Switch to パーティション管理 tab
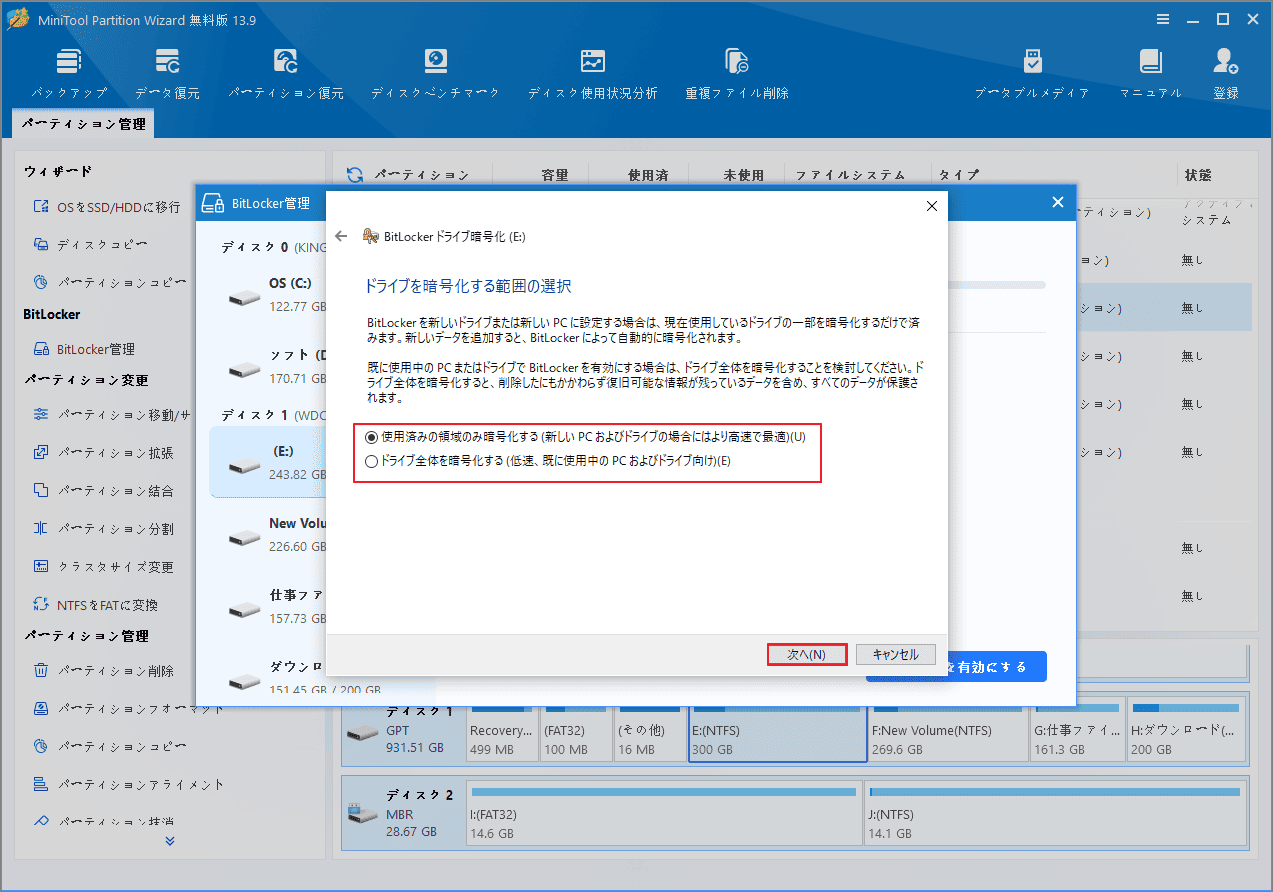Screen dimensions: 1273x892 coord(84,124)
